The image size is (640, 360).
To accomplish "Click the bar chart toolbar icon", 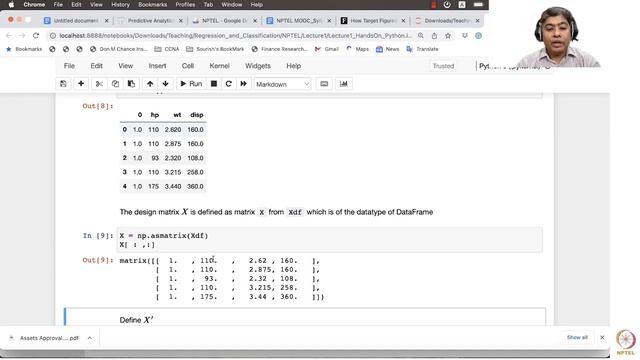I will [344, 84].
